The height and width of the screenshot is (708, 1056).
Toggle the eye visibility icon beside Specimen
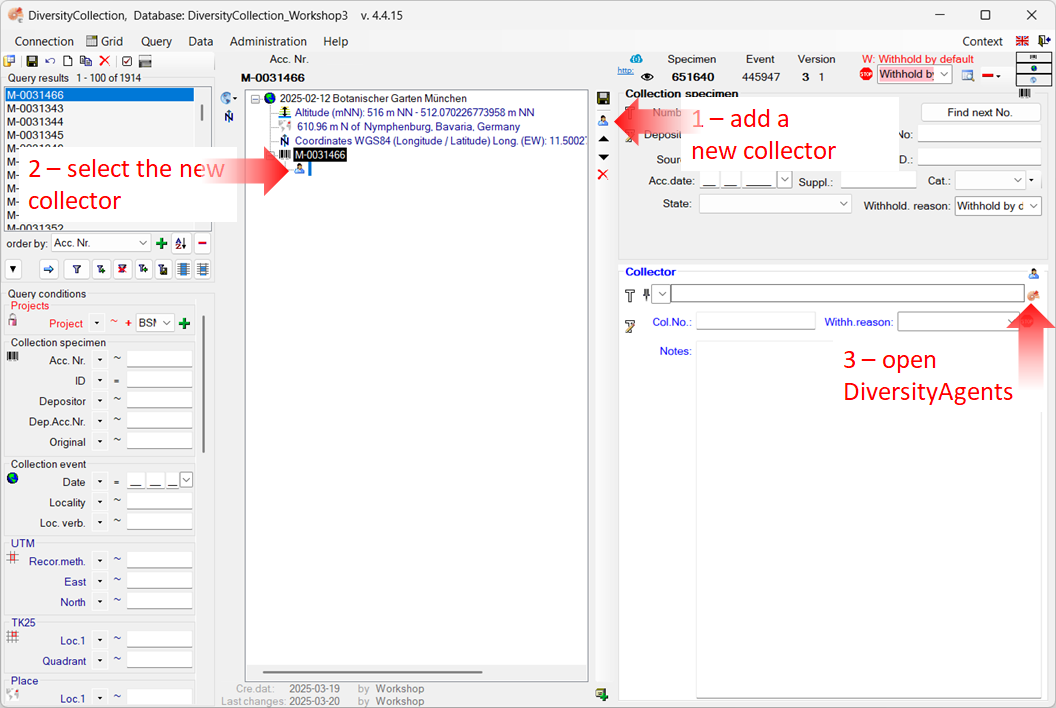pos(647,77)
